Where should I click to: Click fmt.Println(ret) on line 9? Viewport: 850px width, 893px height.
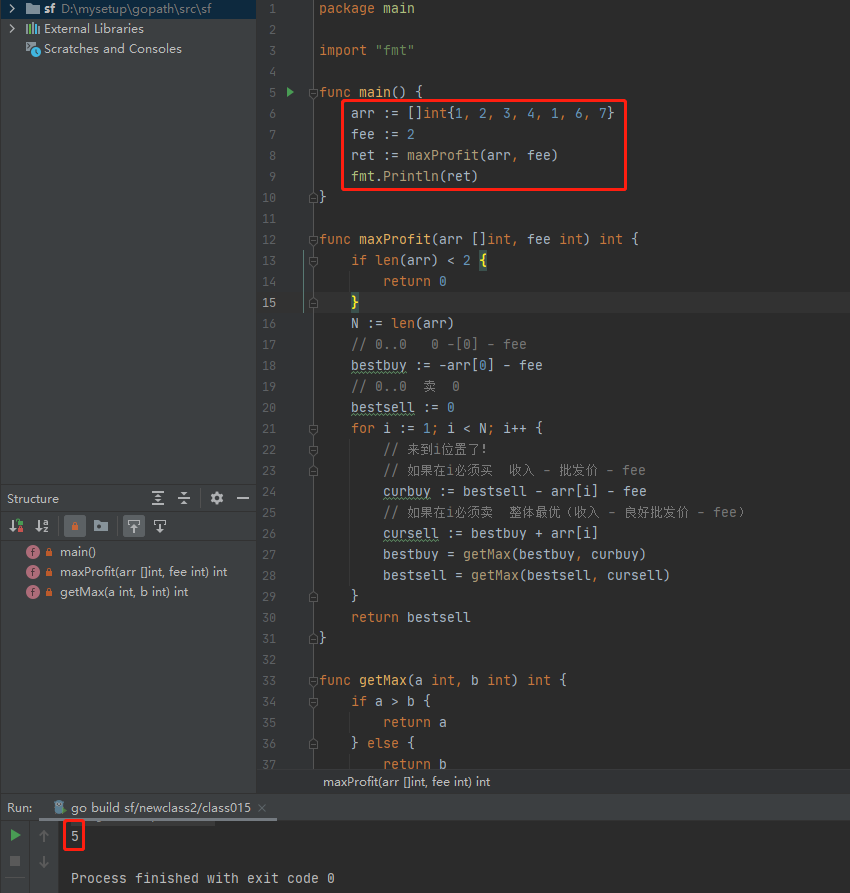pyautogui.click(x=414, y=177)
